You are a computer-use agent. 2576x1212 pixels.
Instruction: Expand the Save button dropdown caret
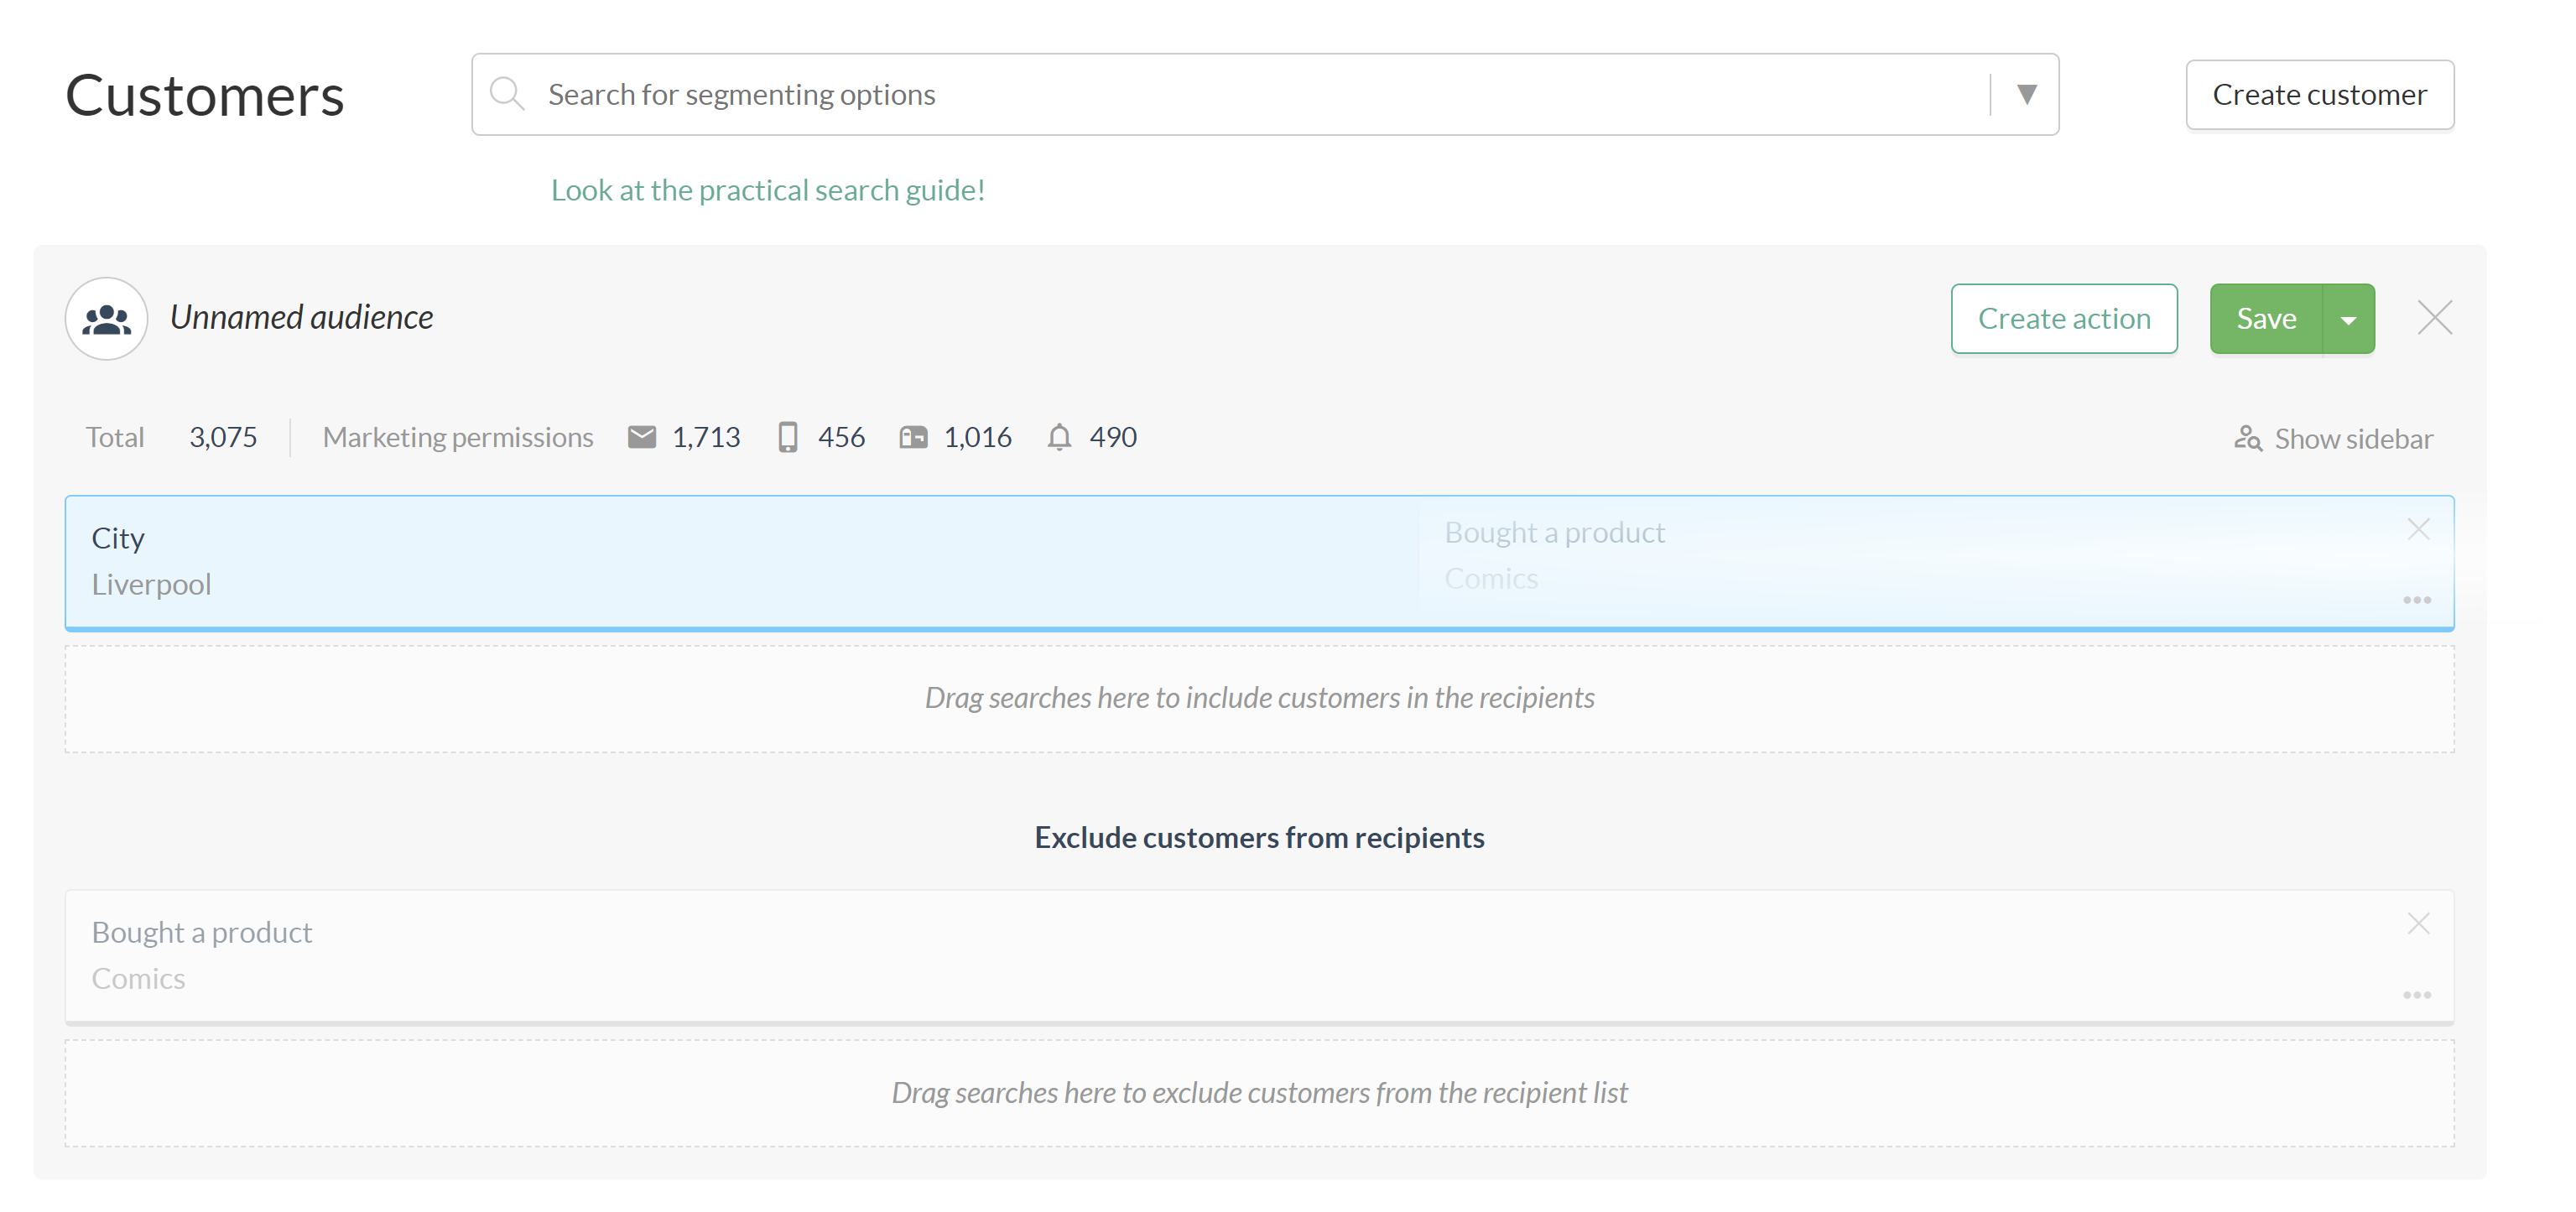tap(2347, 319)
